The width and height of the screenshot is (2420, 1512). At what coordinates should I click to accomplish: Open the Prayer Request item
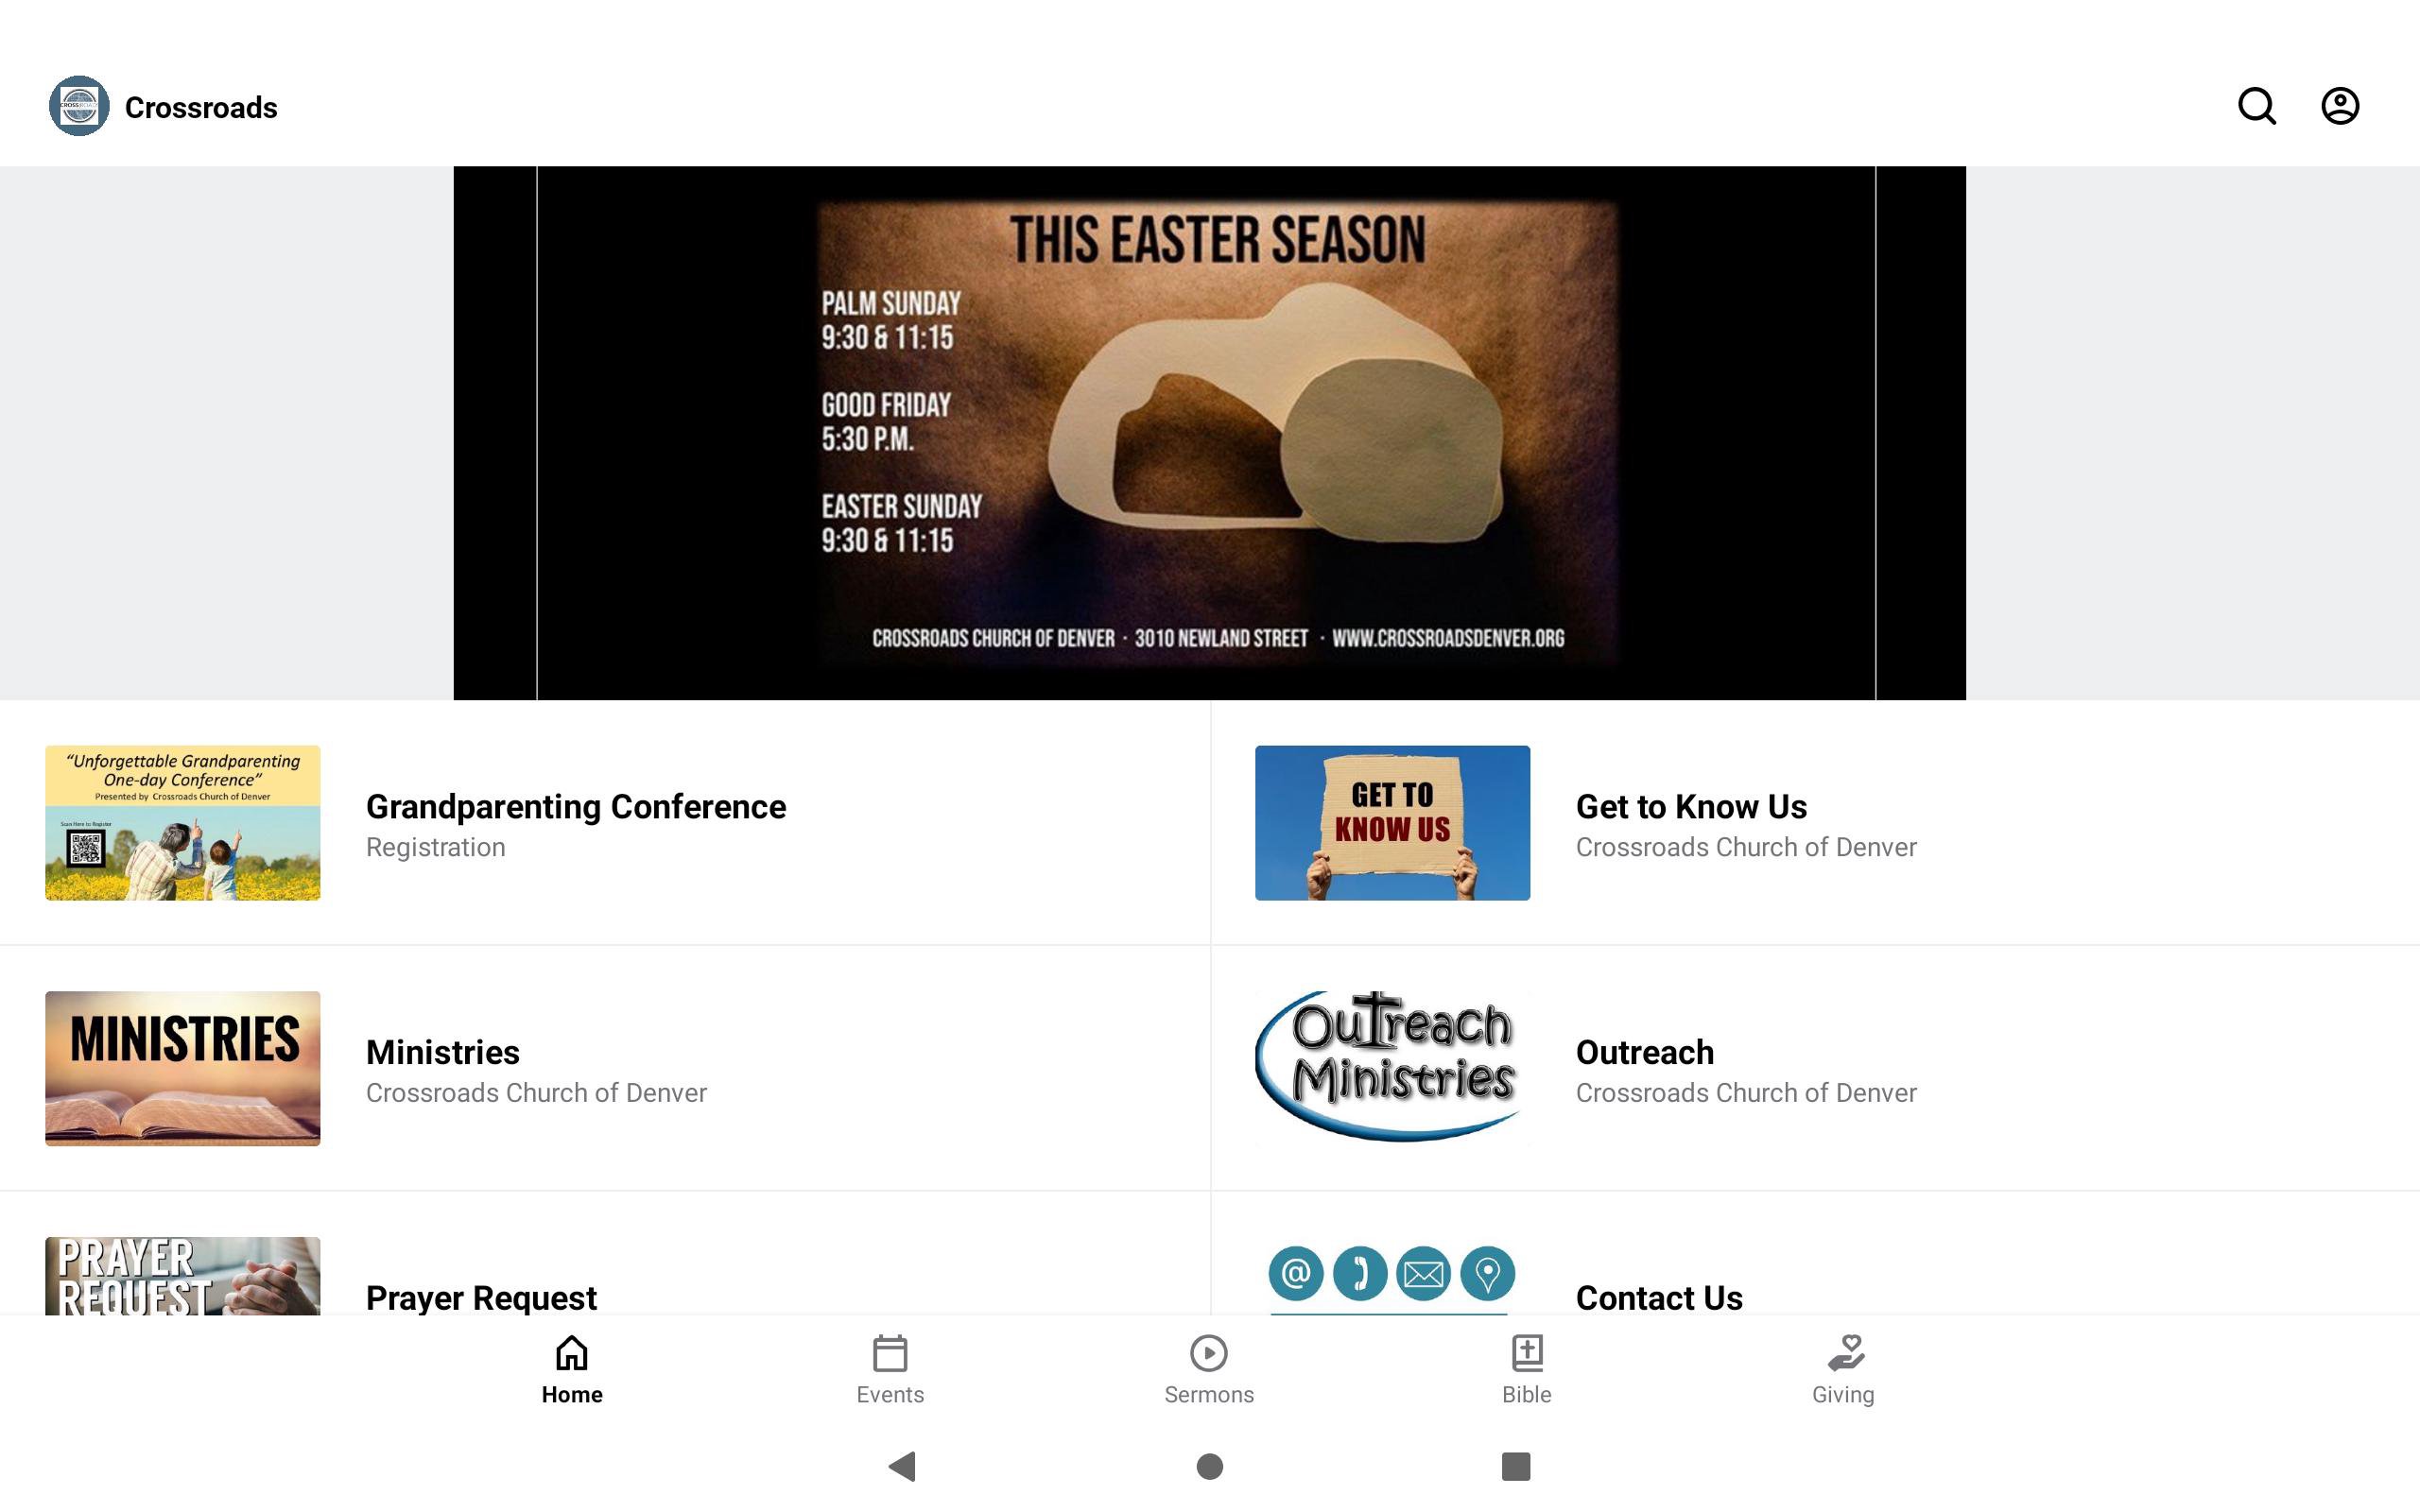(x=480, y=1297)
